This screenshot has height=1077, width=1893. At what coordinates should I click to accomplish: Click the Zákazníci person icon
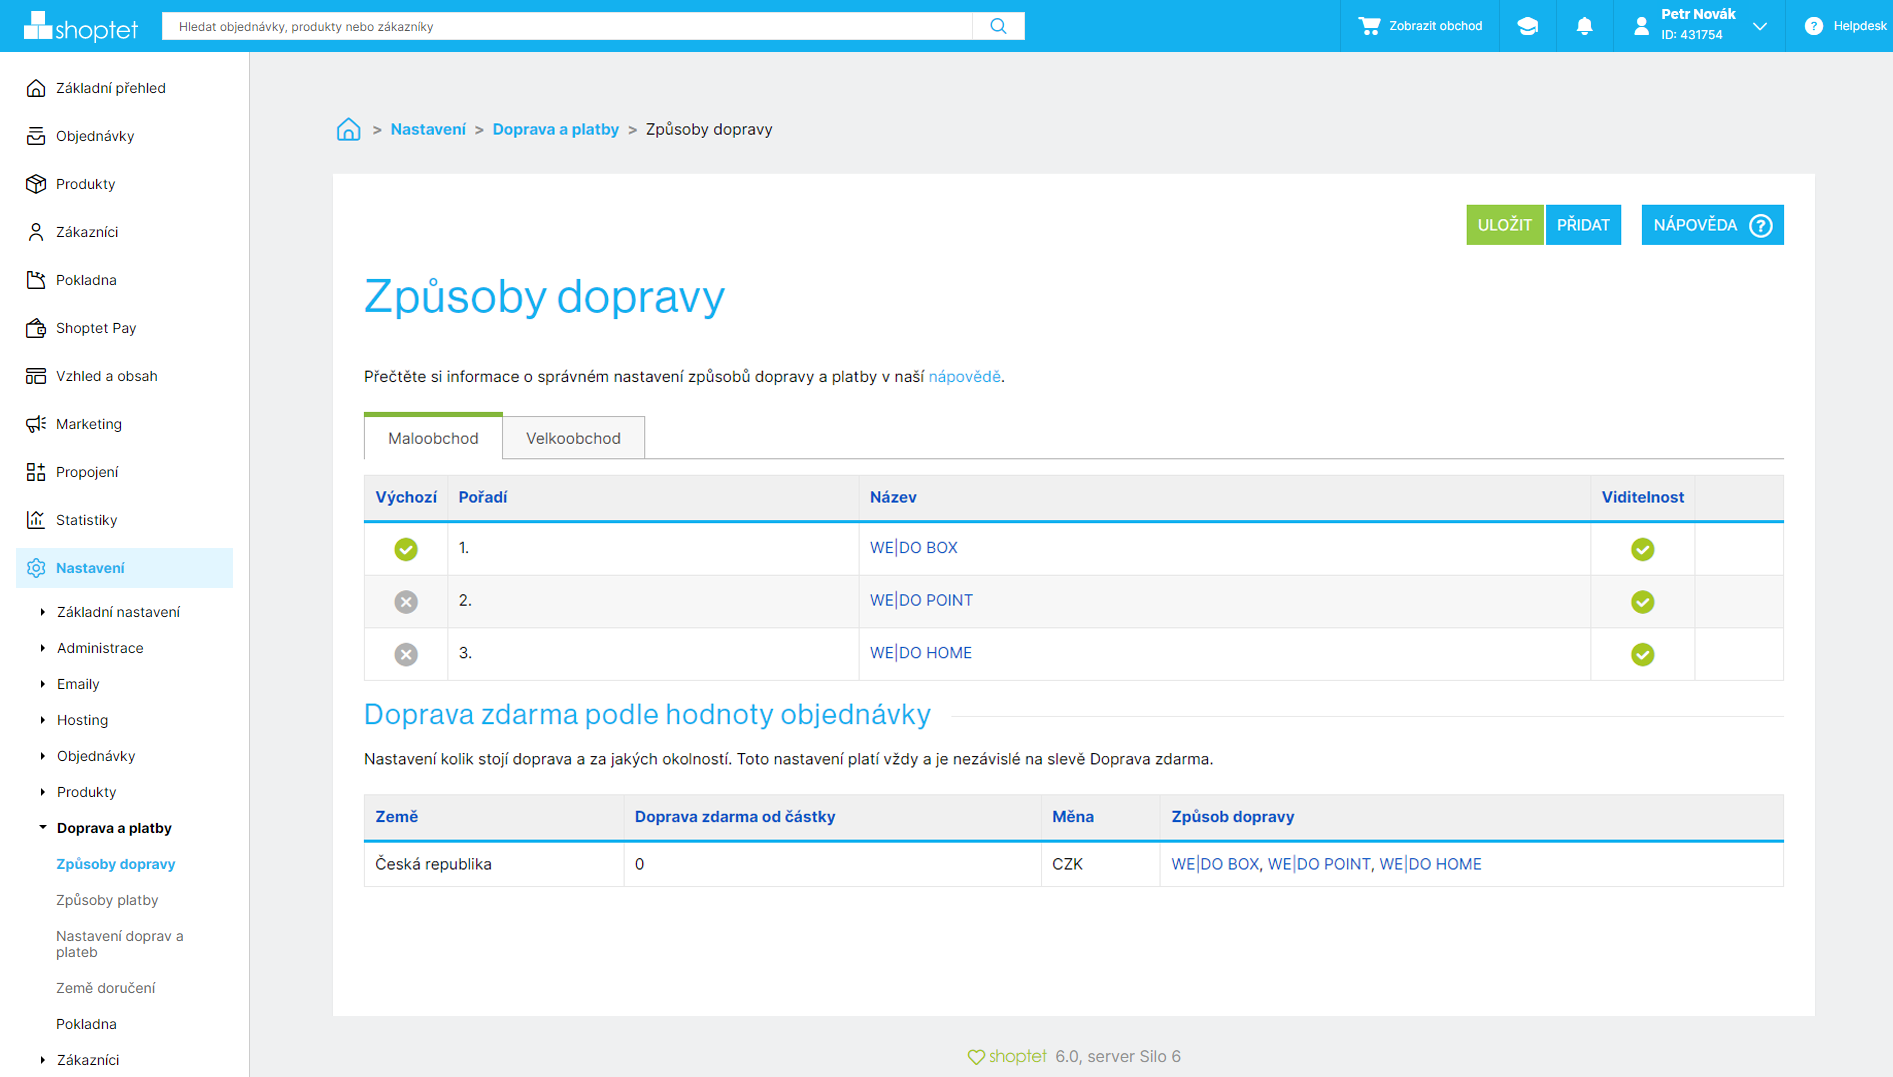click(36, 232)
